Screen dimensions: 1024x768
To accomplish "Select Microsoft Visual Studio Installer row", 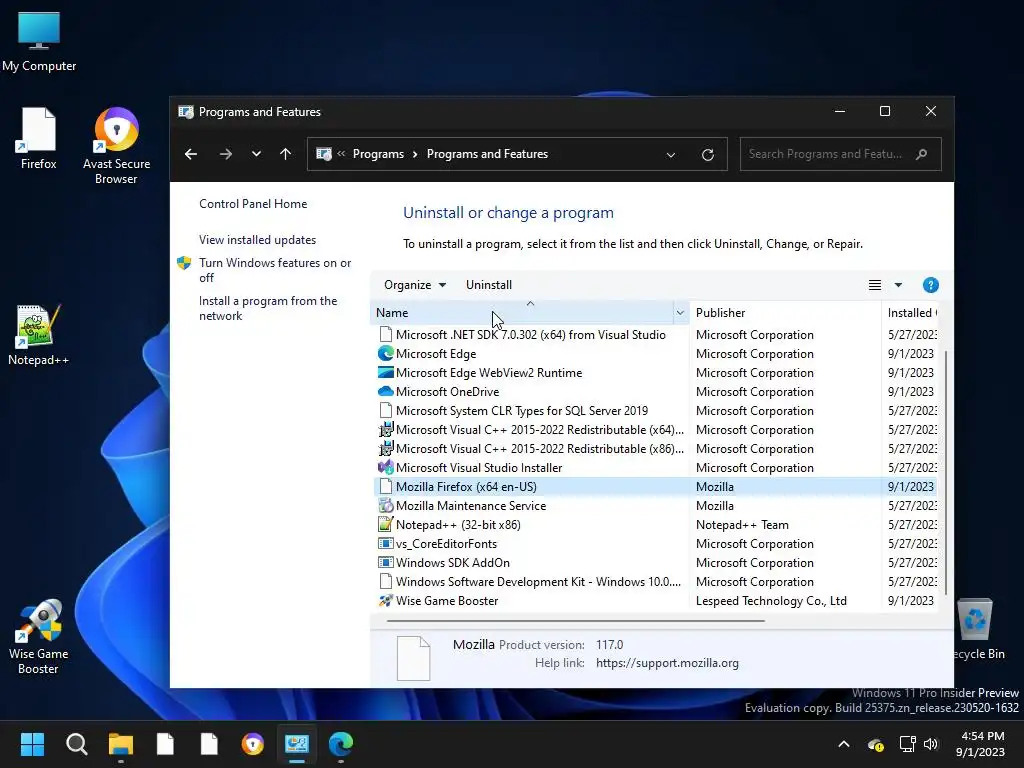I will click(656, 467).
